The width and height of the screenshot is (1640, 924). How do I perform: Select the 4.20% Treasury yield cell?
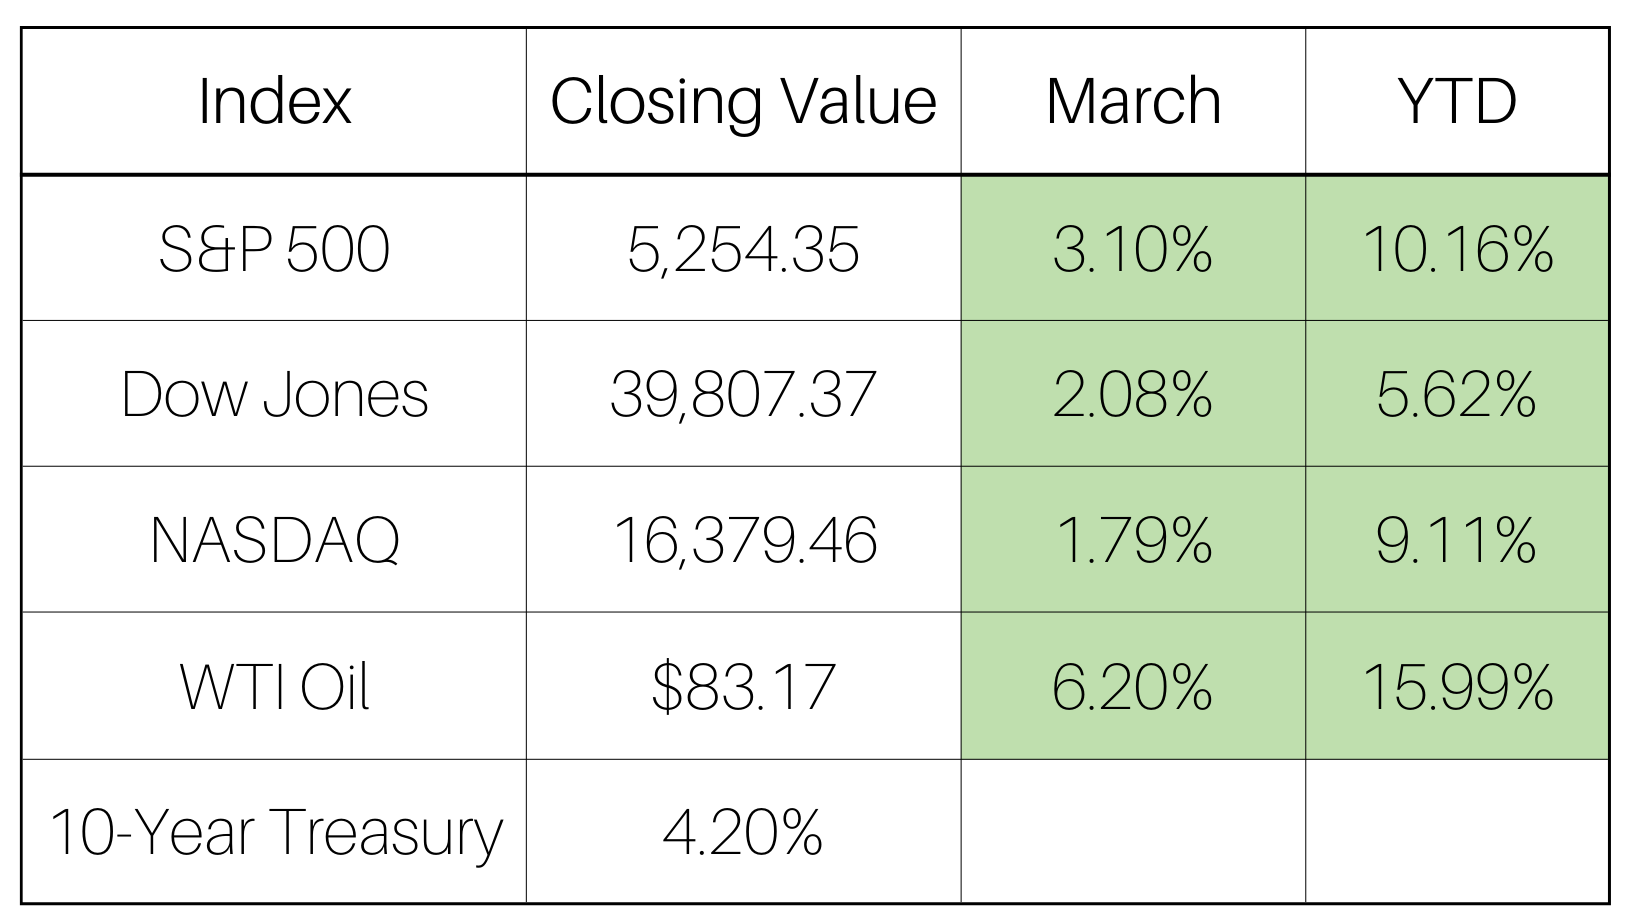coord(743,832)
